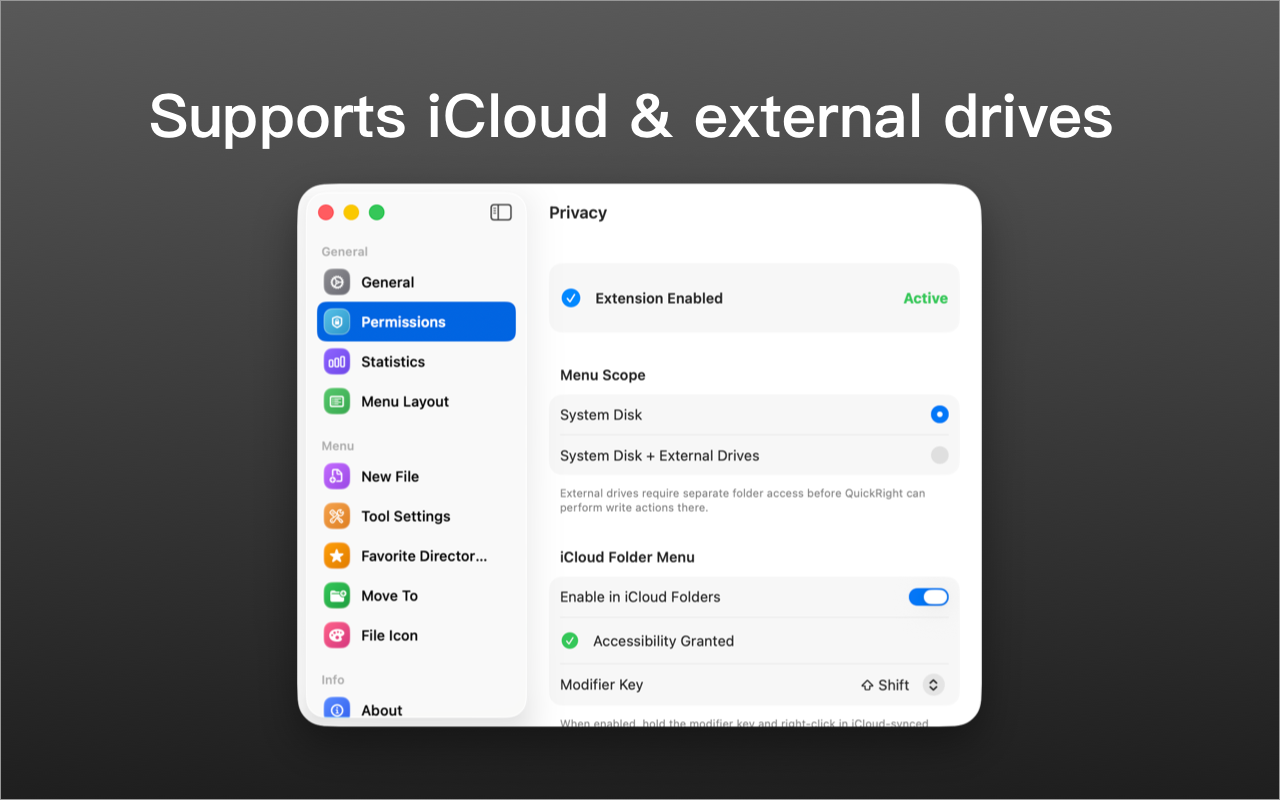Click the Menu Layout icon
This screenshot has height=800, width=1280.
tap(337, 402)
